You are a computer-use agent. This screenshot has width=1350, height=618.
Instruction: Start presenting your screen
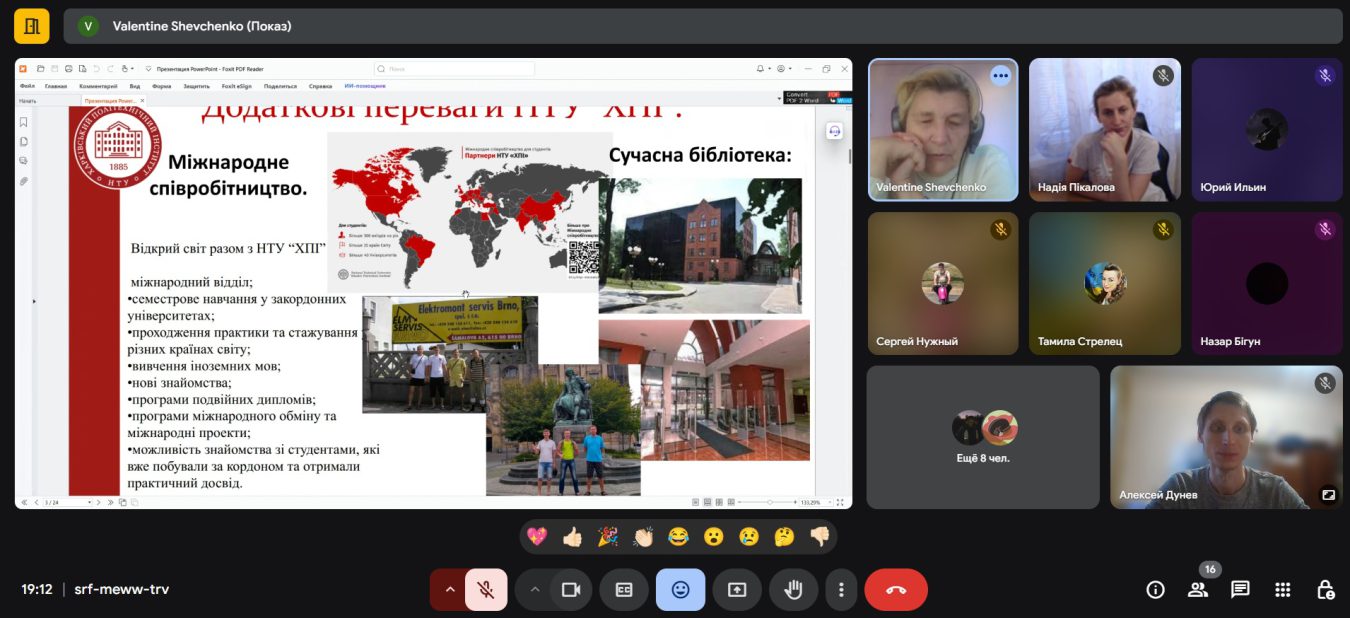pyautogui.click(x=737, y=590)
